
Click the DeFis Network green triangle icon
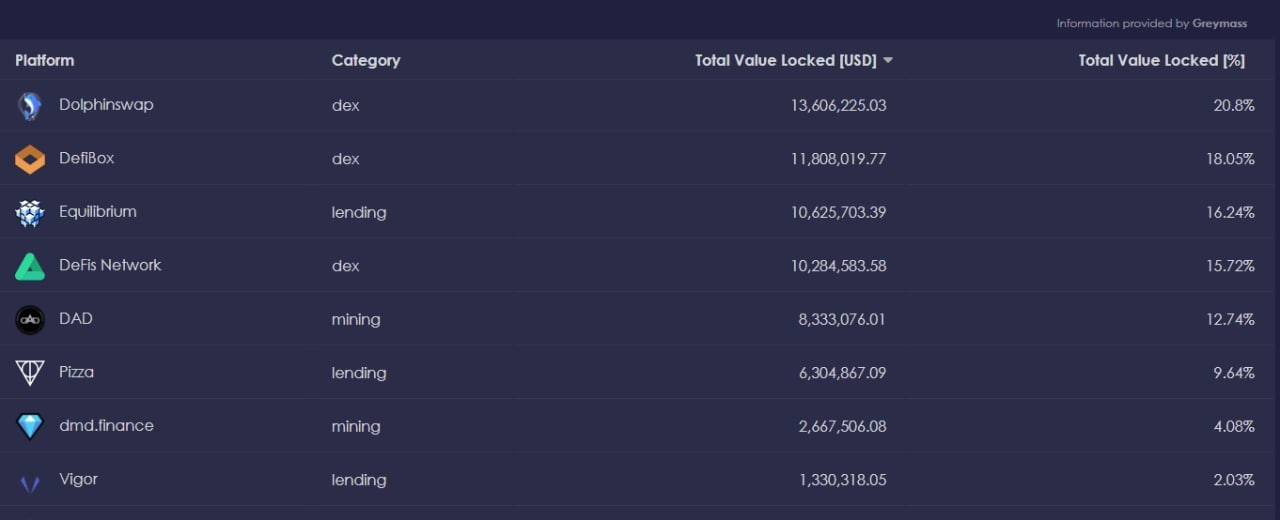[x=30, y=266]
